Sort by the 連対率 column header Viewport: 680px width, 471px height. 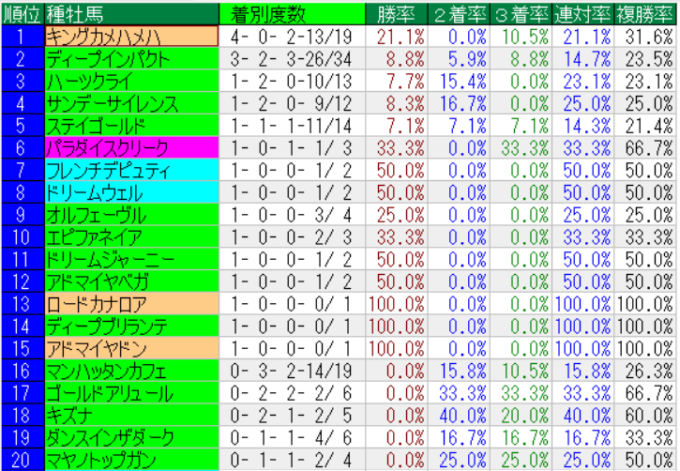pyautogui.click(x=583, y=13)
